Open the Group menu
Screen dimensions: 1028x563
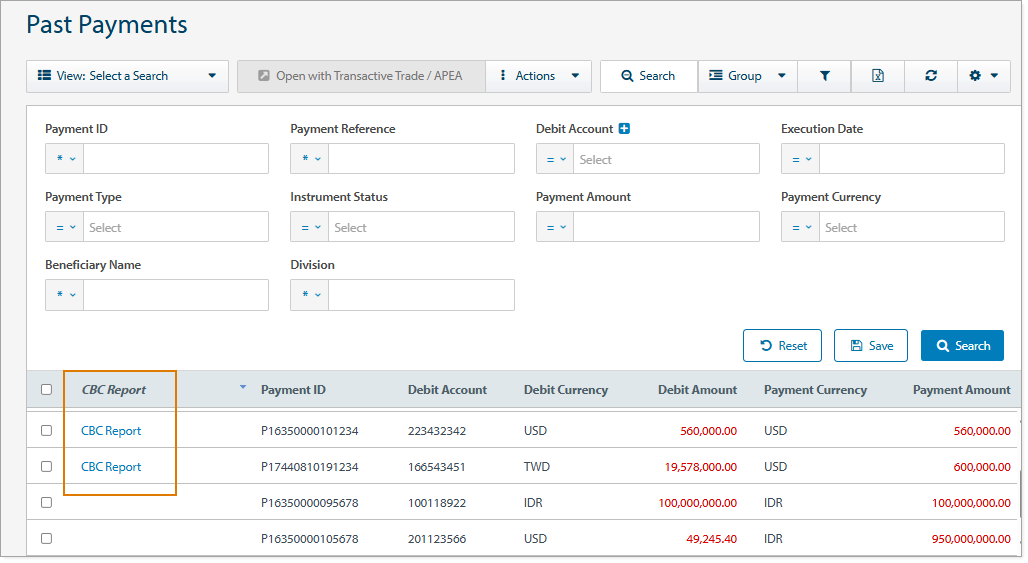(x=746, y=76)
